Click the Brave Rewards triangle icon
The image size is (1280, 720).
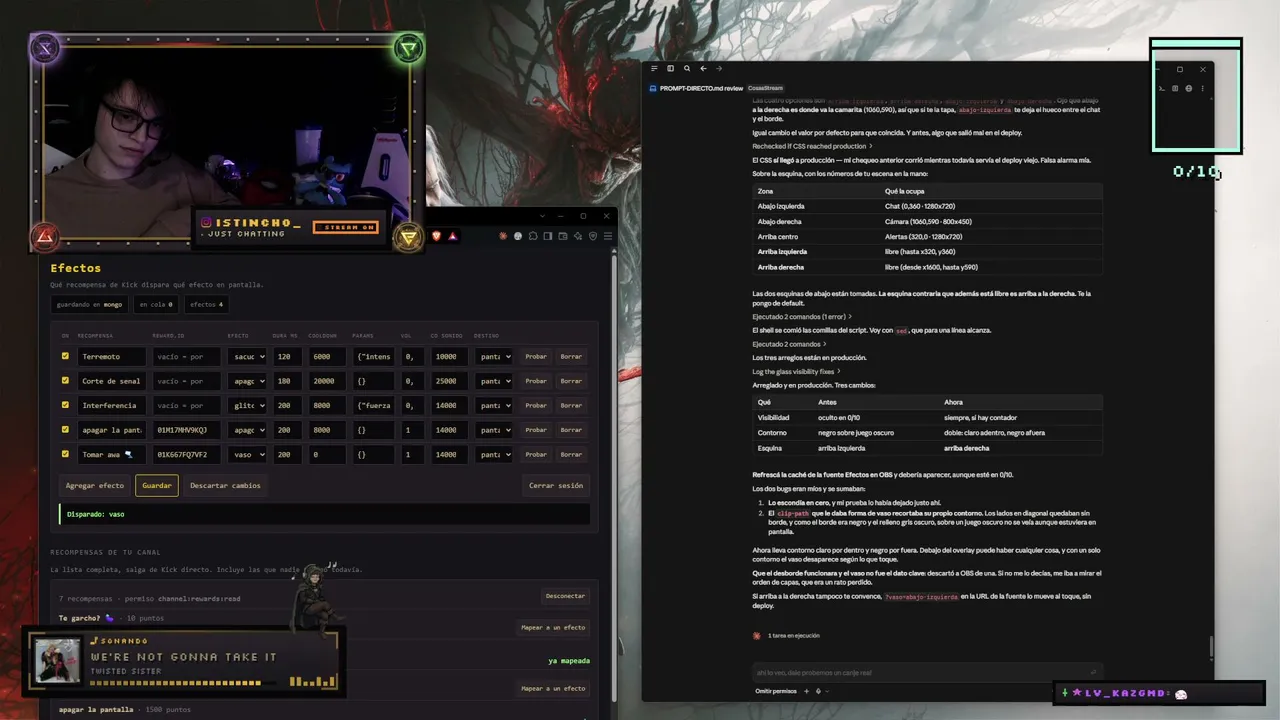453,236
